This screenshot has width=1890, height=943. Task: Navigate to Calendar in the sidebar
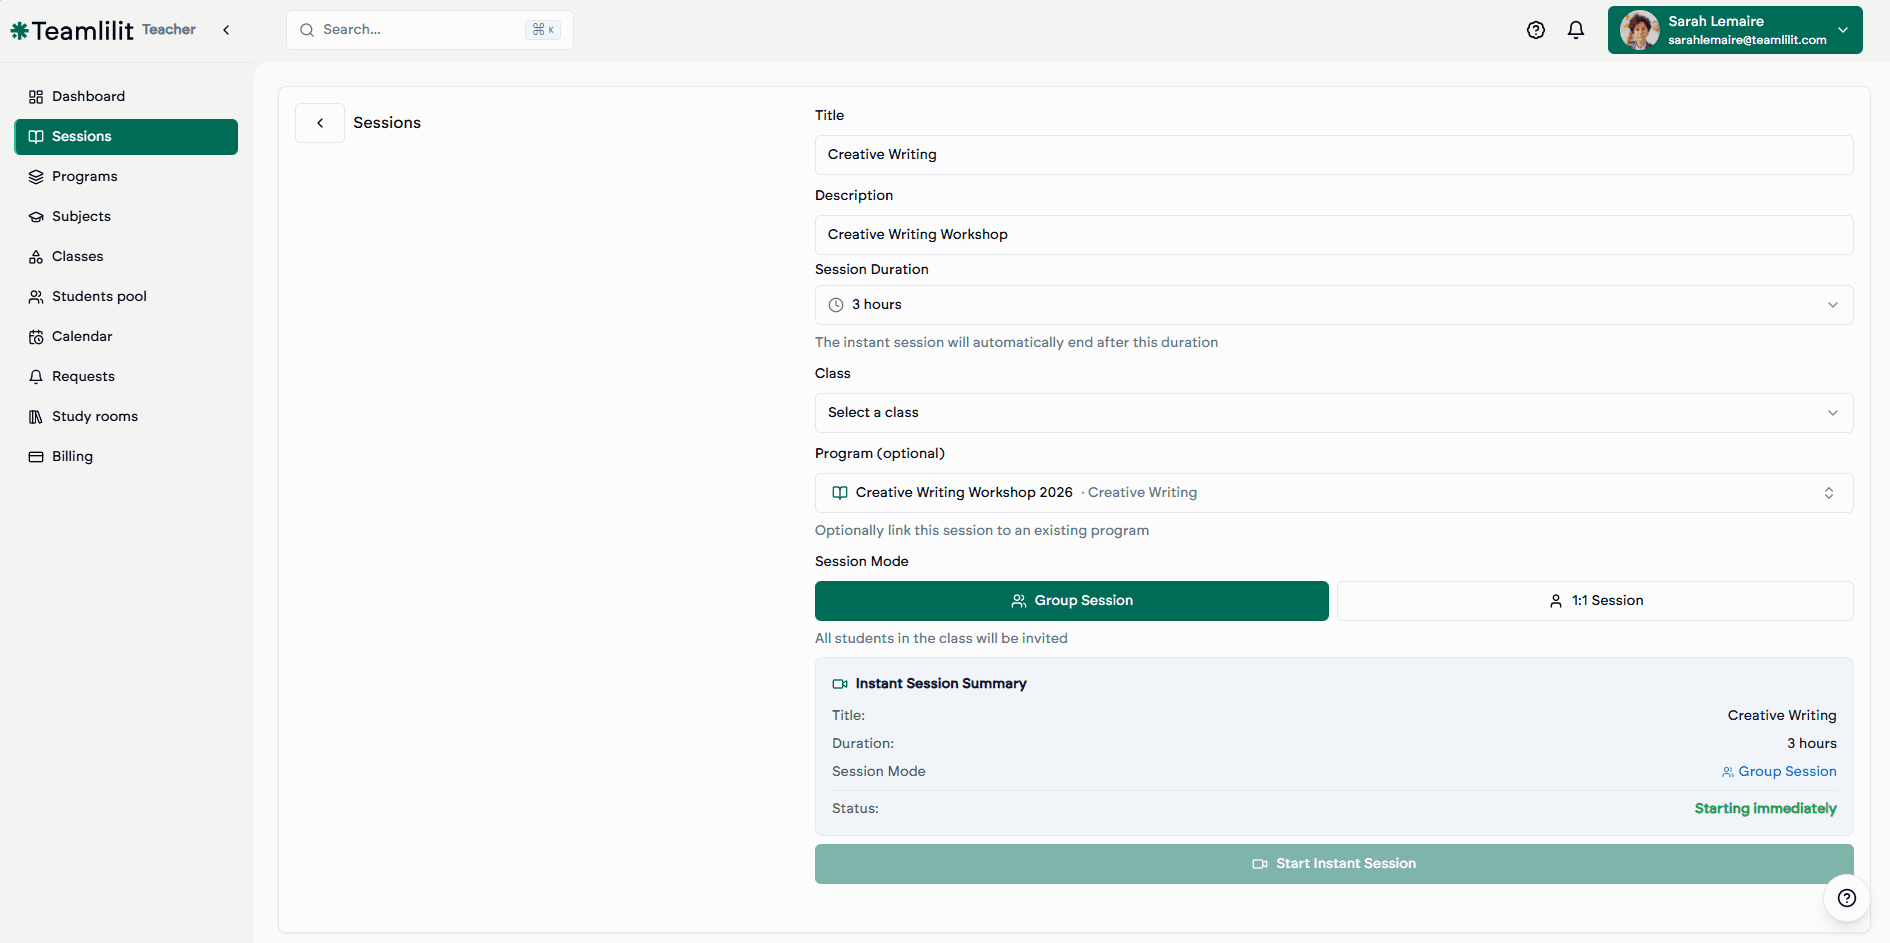82,336
